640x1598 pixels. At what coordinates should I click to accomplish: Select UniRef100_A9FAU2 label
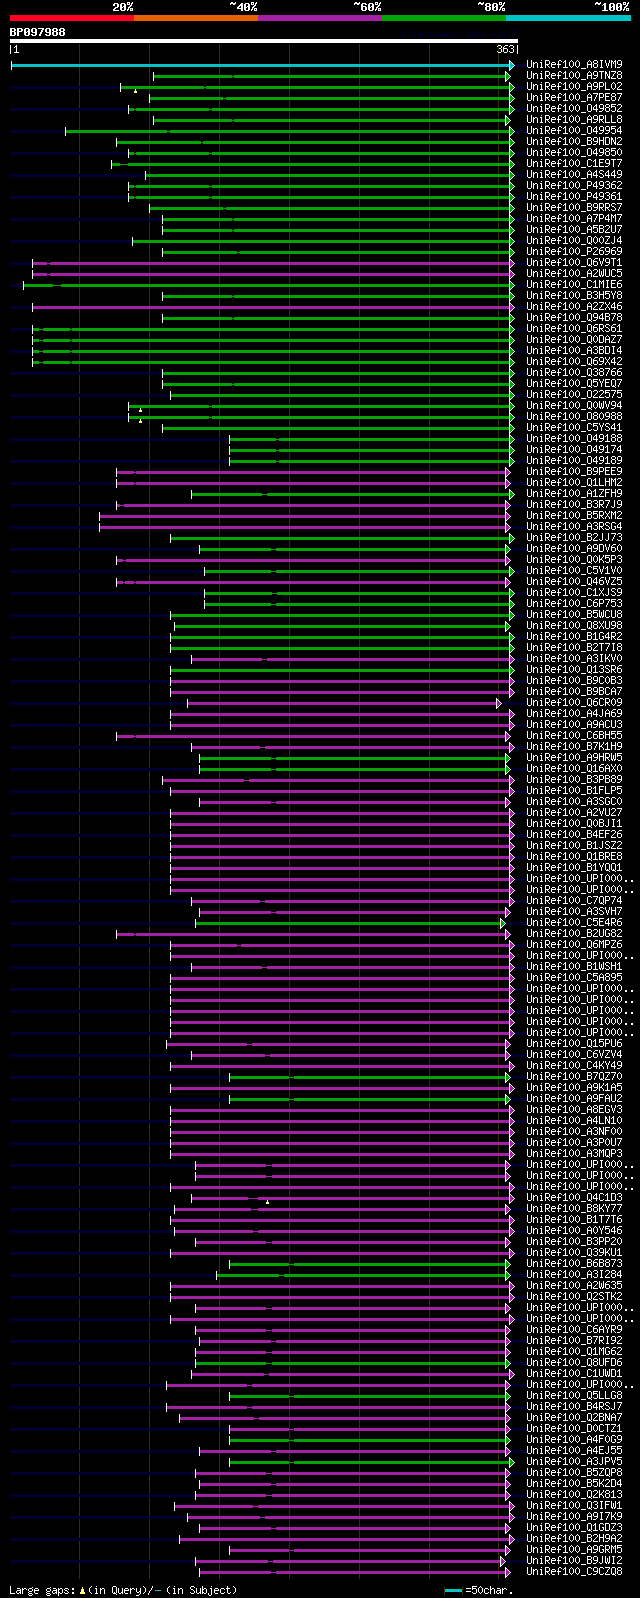(574, 1099)
